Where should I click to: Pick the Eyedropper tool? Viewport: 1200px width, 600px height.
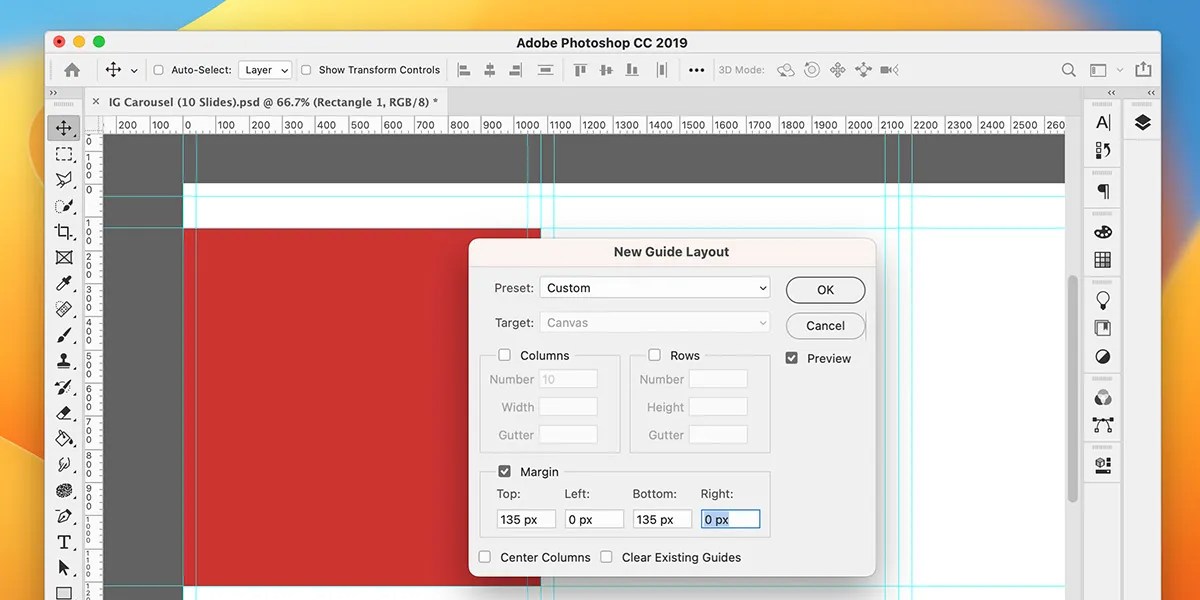coord(64,284)
